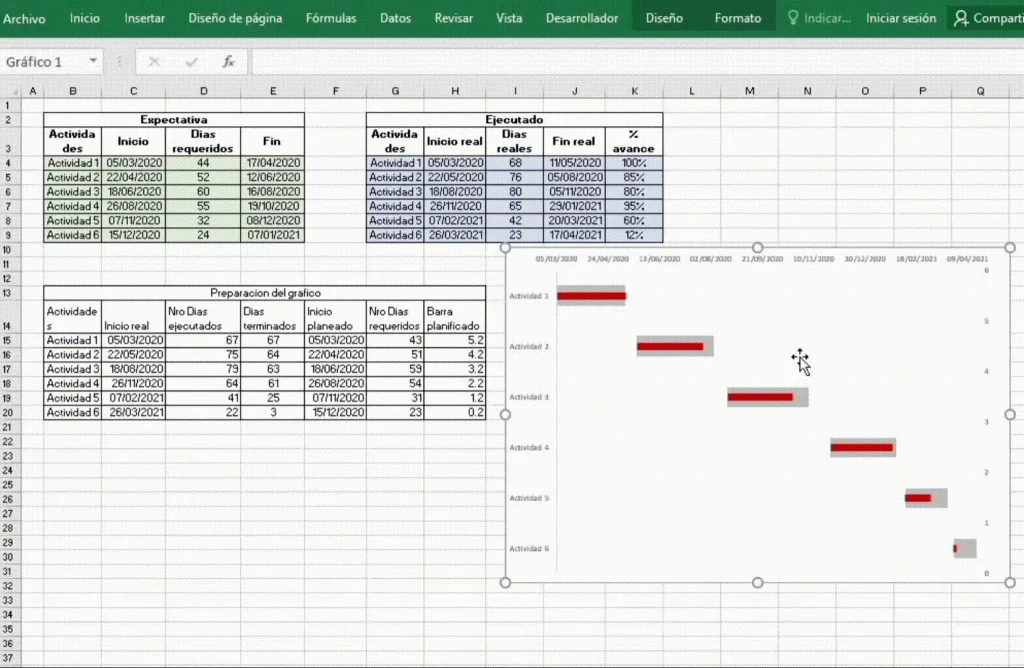Click the red Actividad 3 bar in chart

[761, 397]
